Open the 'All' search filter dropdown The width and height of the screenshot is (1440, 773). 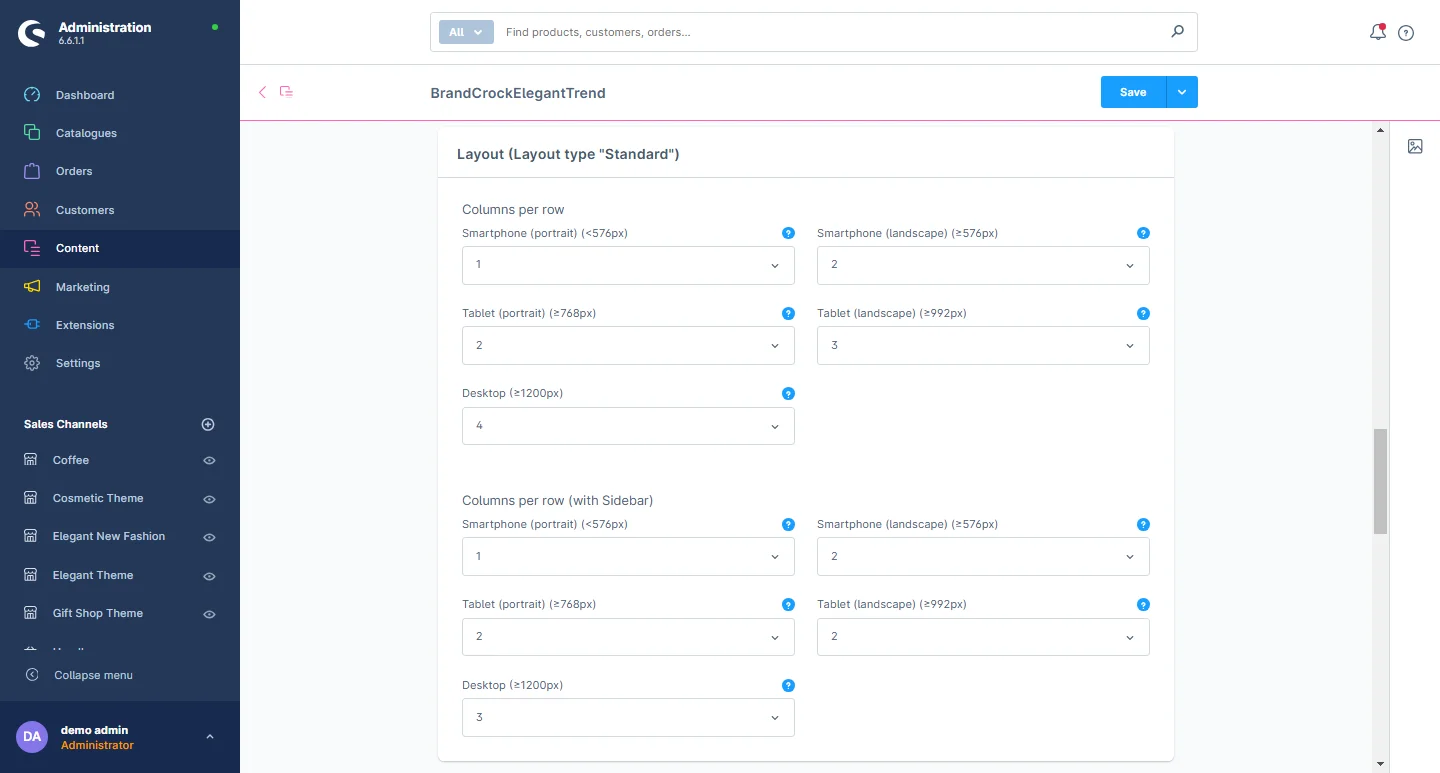(x=466, y=32)
